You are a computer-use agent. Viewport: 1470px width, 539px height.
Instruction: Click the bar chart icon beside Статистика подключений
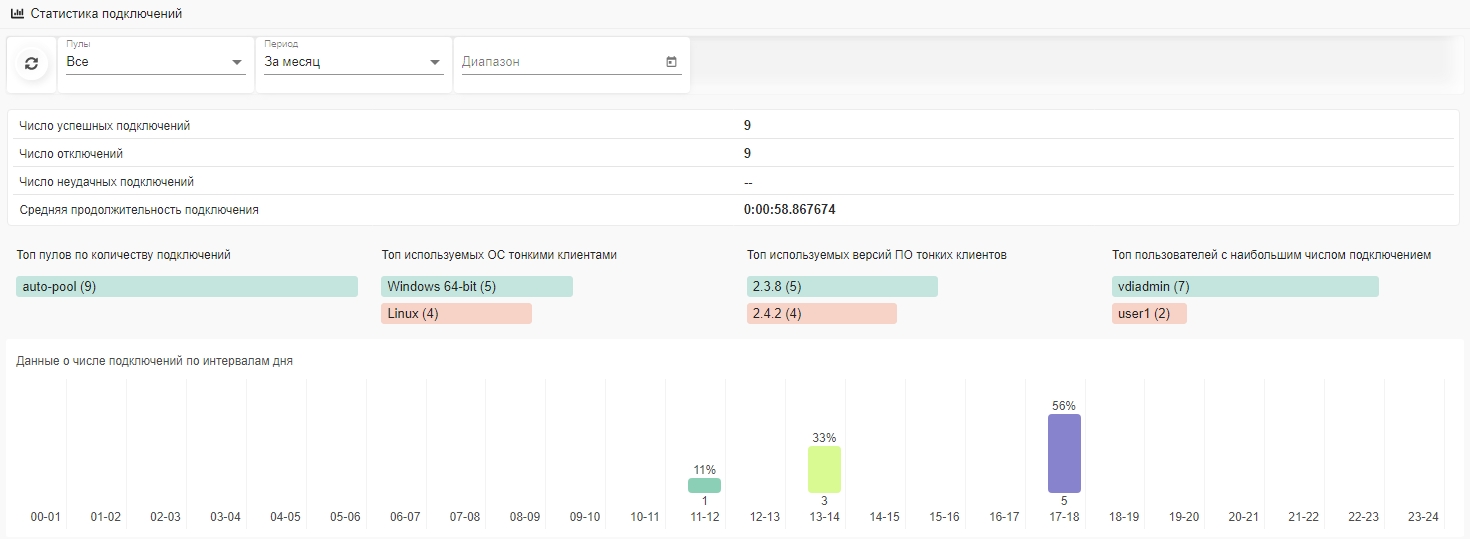(x=17, y=14)
